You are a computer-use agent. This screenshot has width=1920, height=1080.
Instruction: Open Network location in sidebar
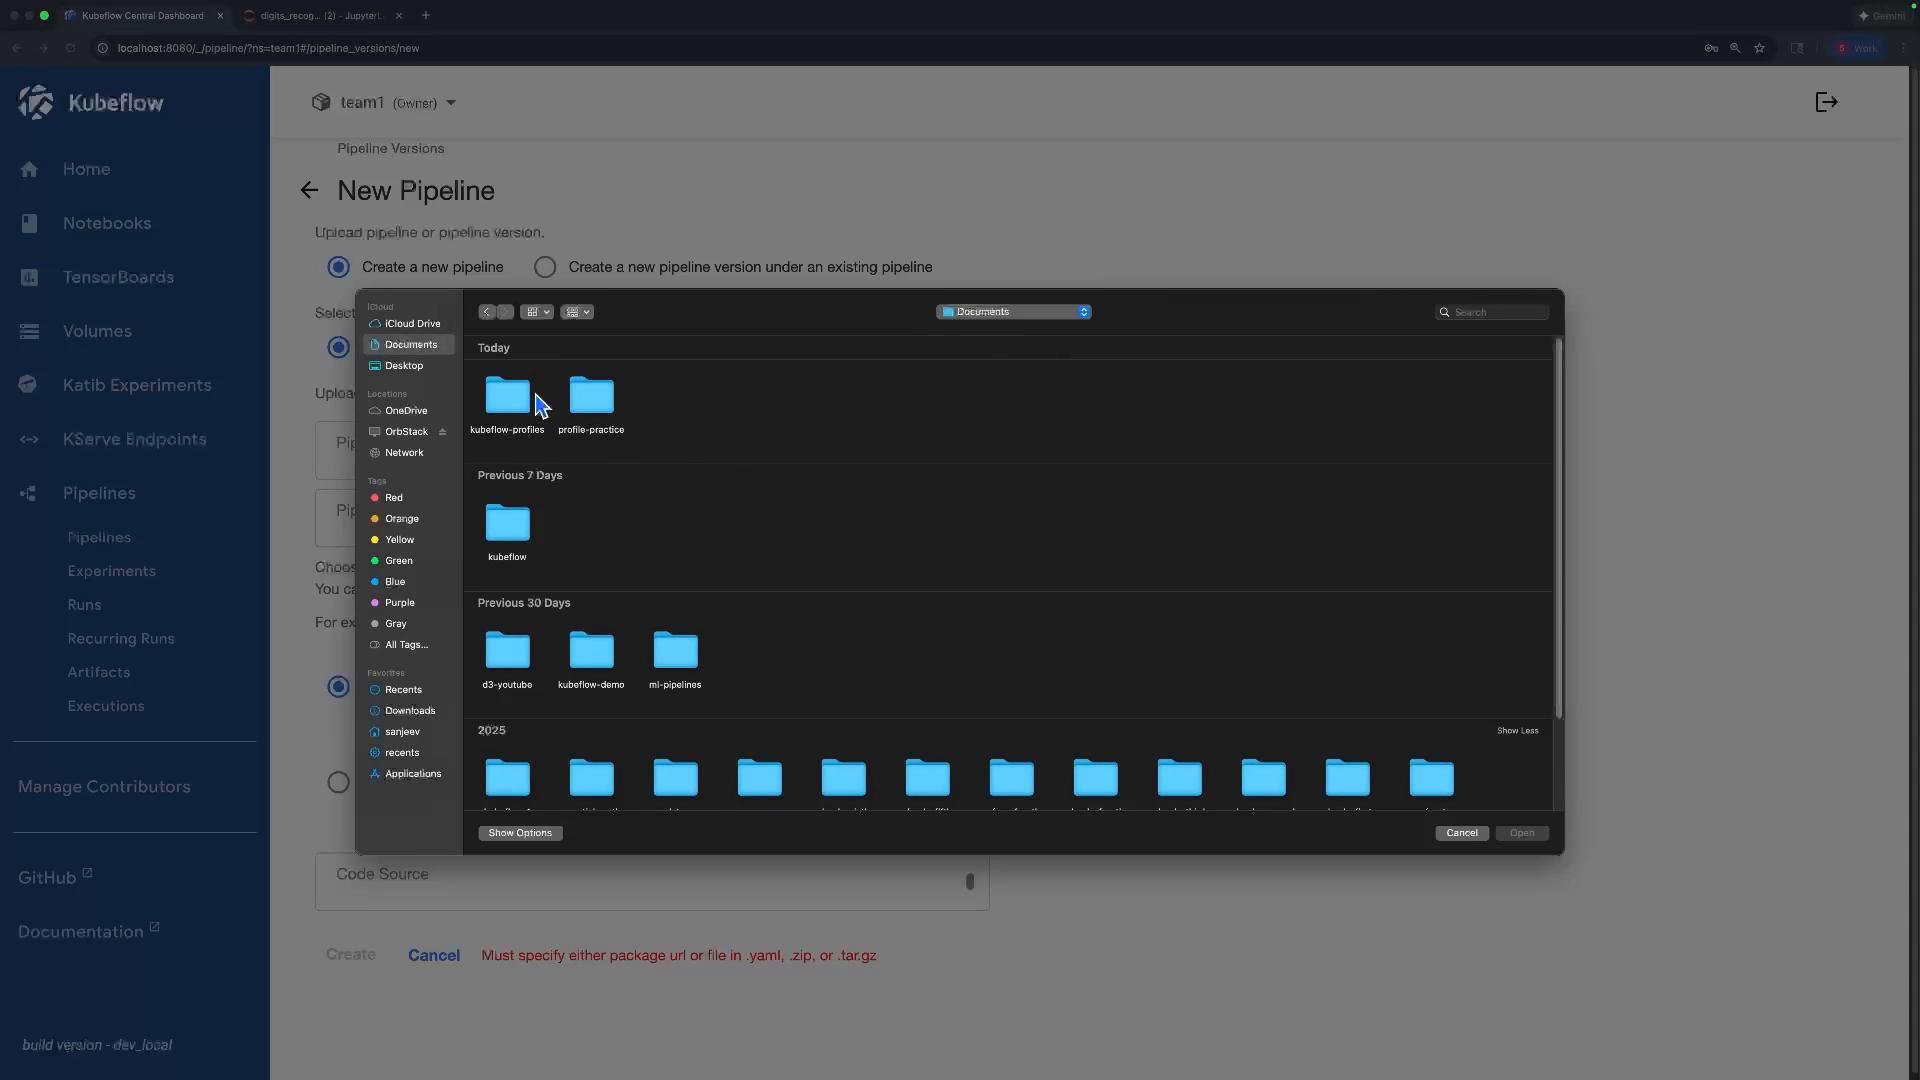[408, 453]
